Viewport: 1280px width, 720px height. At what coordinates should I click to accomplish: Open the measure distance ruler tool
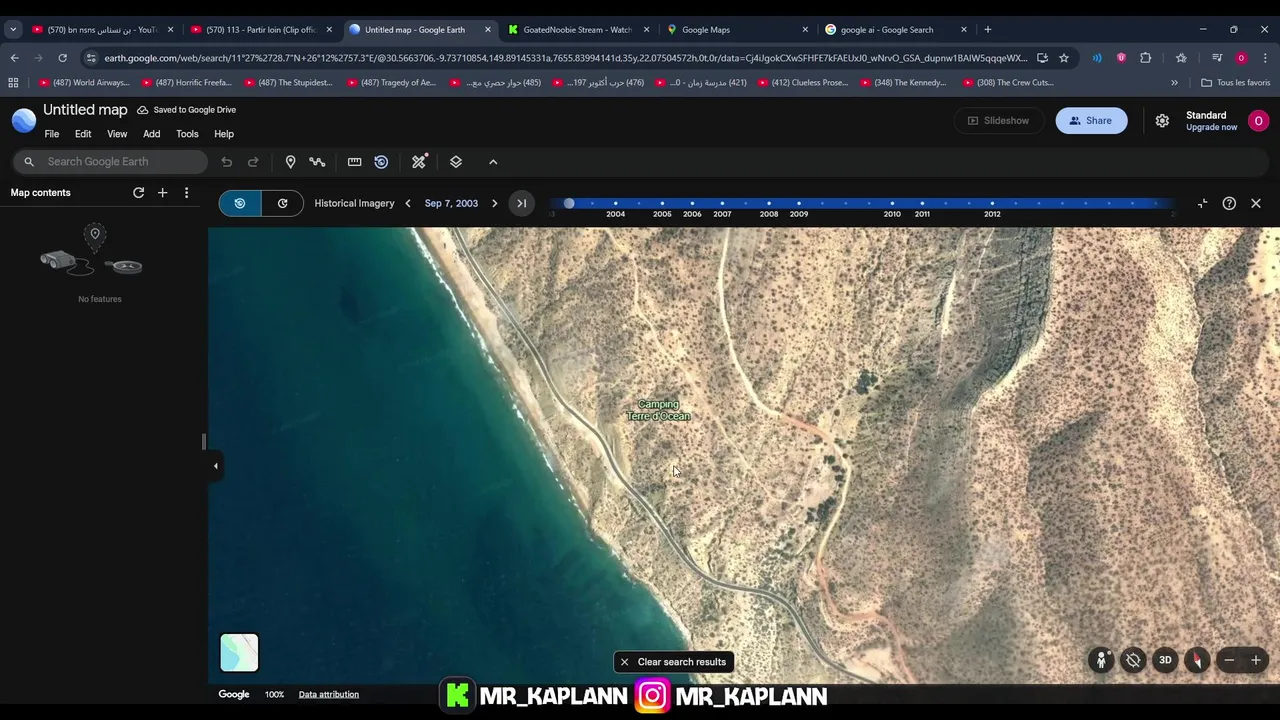[354, 162]
